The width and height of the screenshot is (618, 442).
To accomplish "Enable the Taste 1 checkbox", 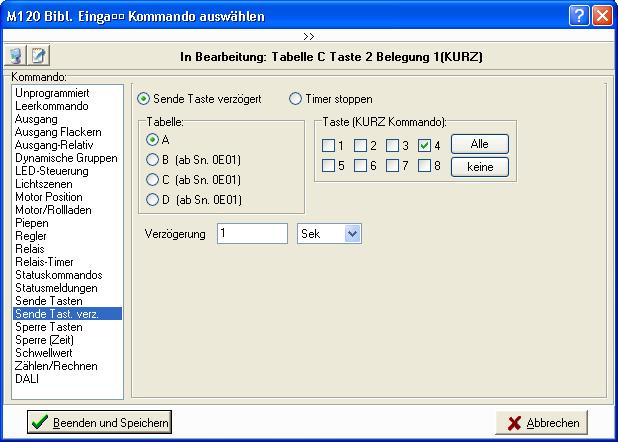I will click(329, 145).
